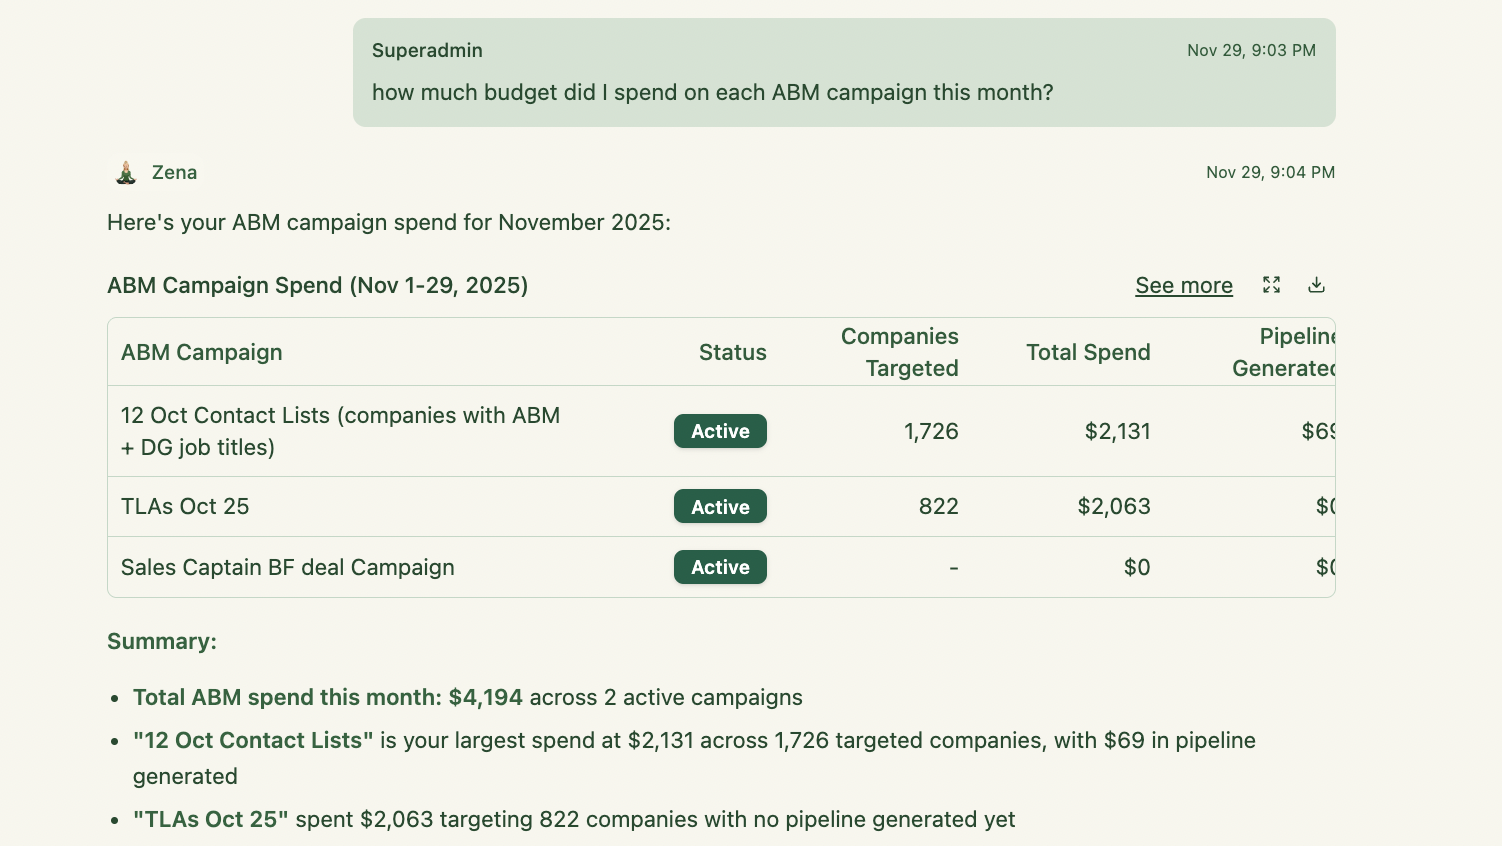
Task: Select the Sales Captain BF deal Campaign row
Action: point(288,567)
